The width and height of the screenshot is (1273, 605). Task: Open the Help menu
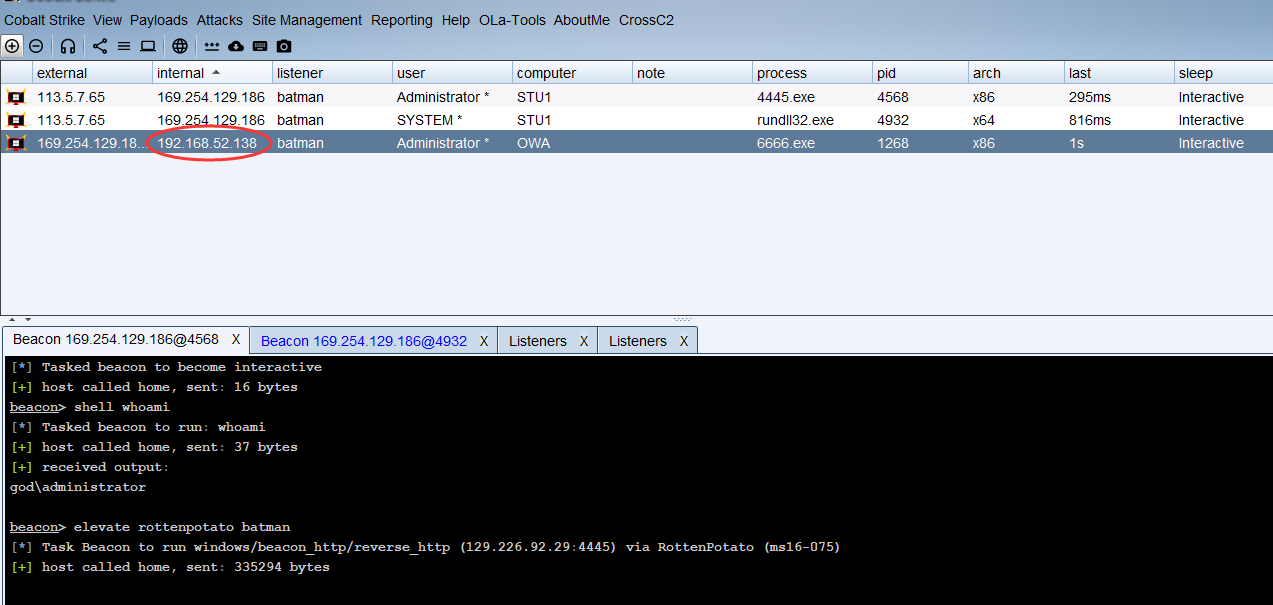[x=455, y=20]
